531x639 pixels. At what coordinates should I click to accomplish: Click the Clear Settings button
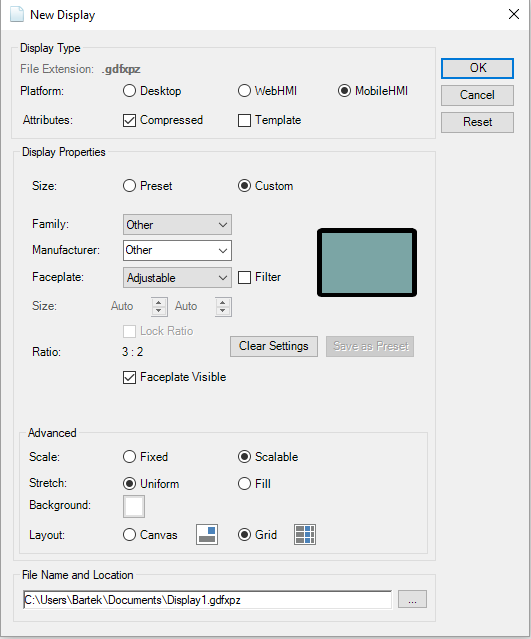pyautogui.click(x=274, y=346)
